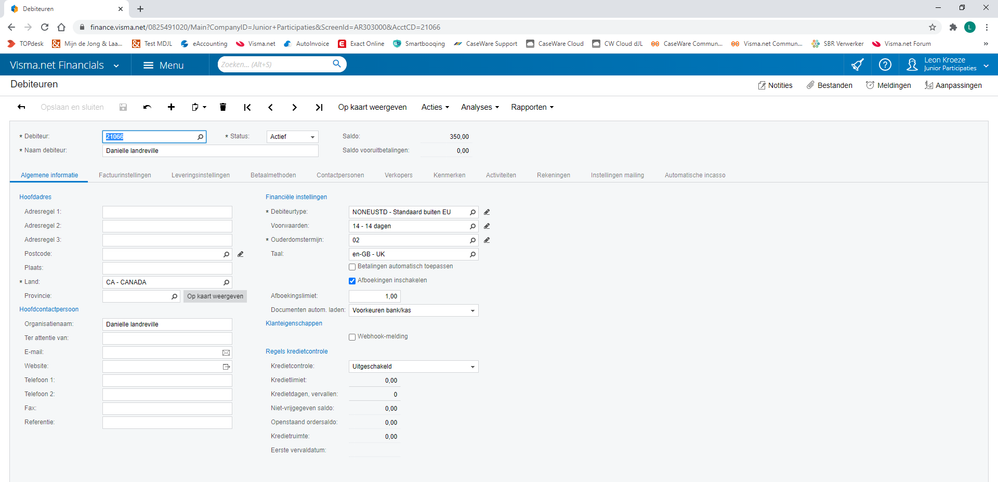Bookmark this page with the star icon
Image resolution: width=998 pixels, height=482 pixels.
click(932, 27)
